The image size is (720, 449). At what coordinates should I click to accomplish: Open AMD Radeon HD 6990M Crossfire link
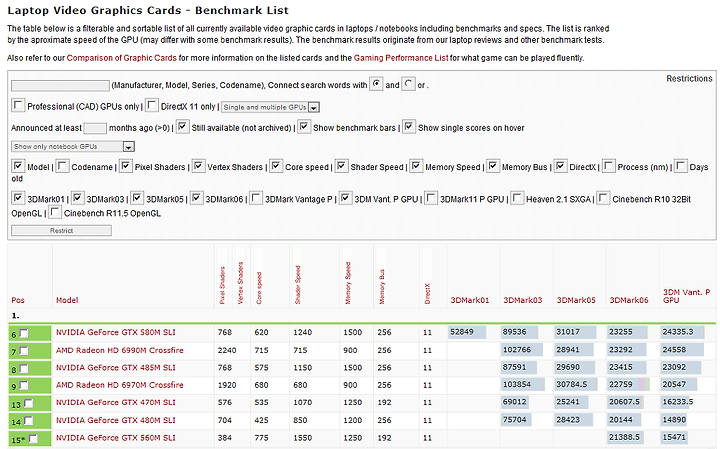click(119, 350)
